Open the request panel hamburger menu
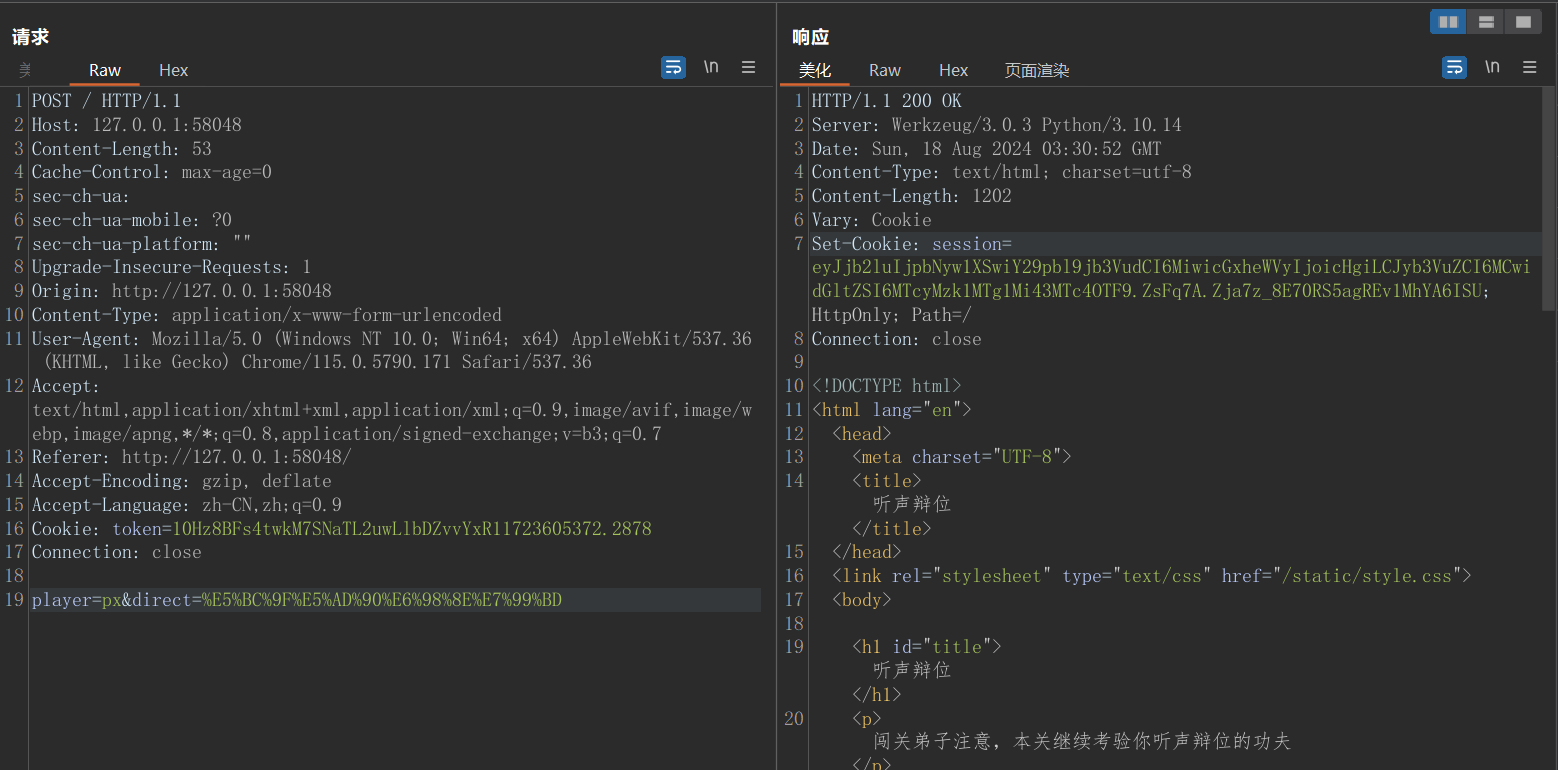This screenshot has height=770, width=1558. pyautogui.click(x=748, y=67)
